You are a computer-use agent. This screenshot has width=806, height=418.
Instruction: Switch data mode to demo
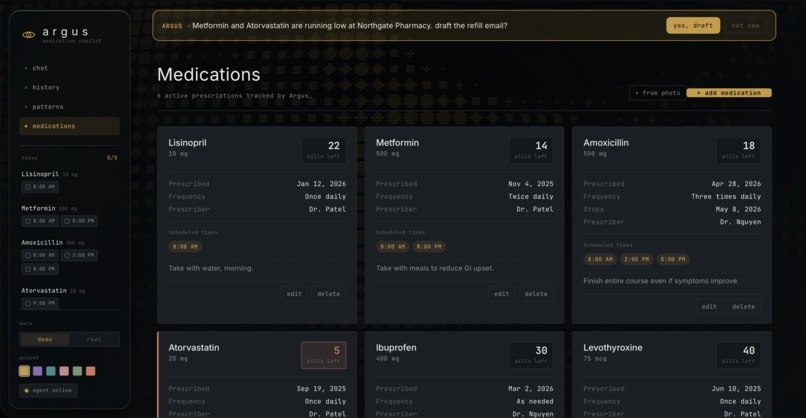45,339
